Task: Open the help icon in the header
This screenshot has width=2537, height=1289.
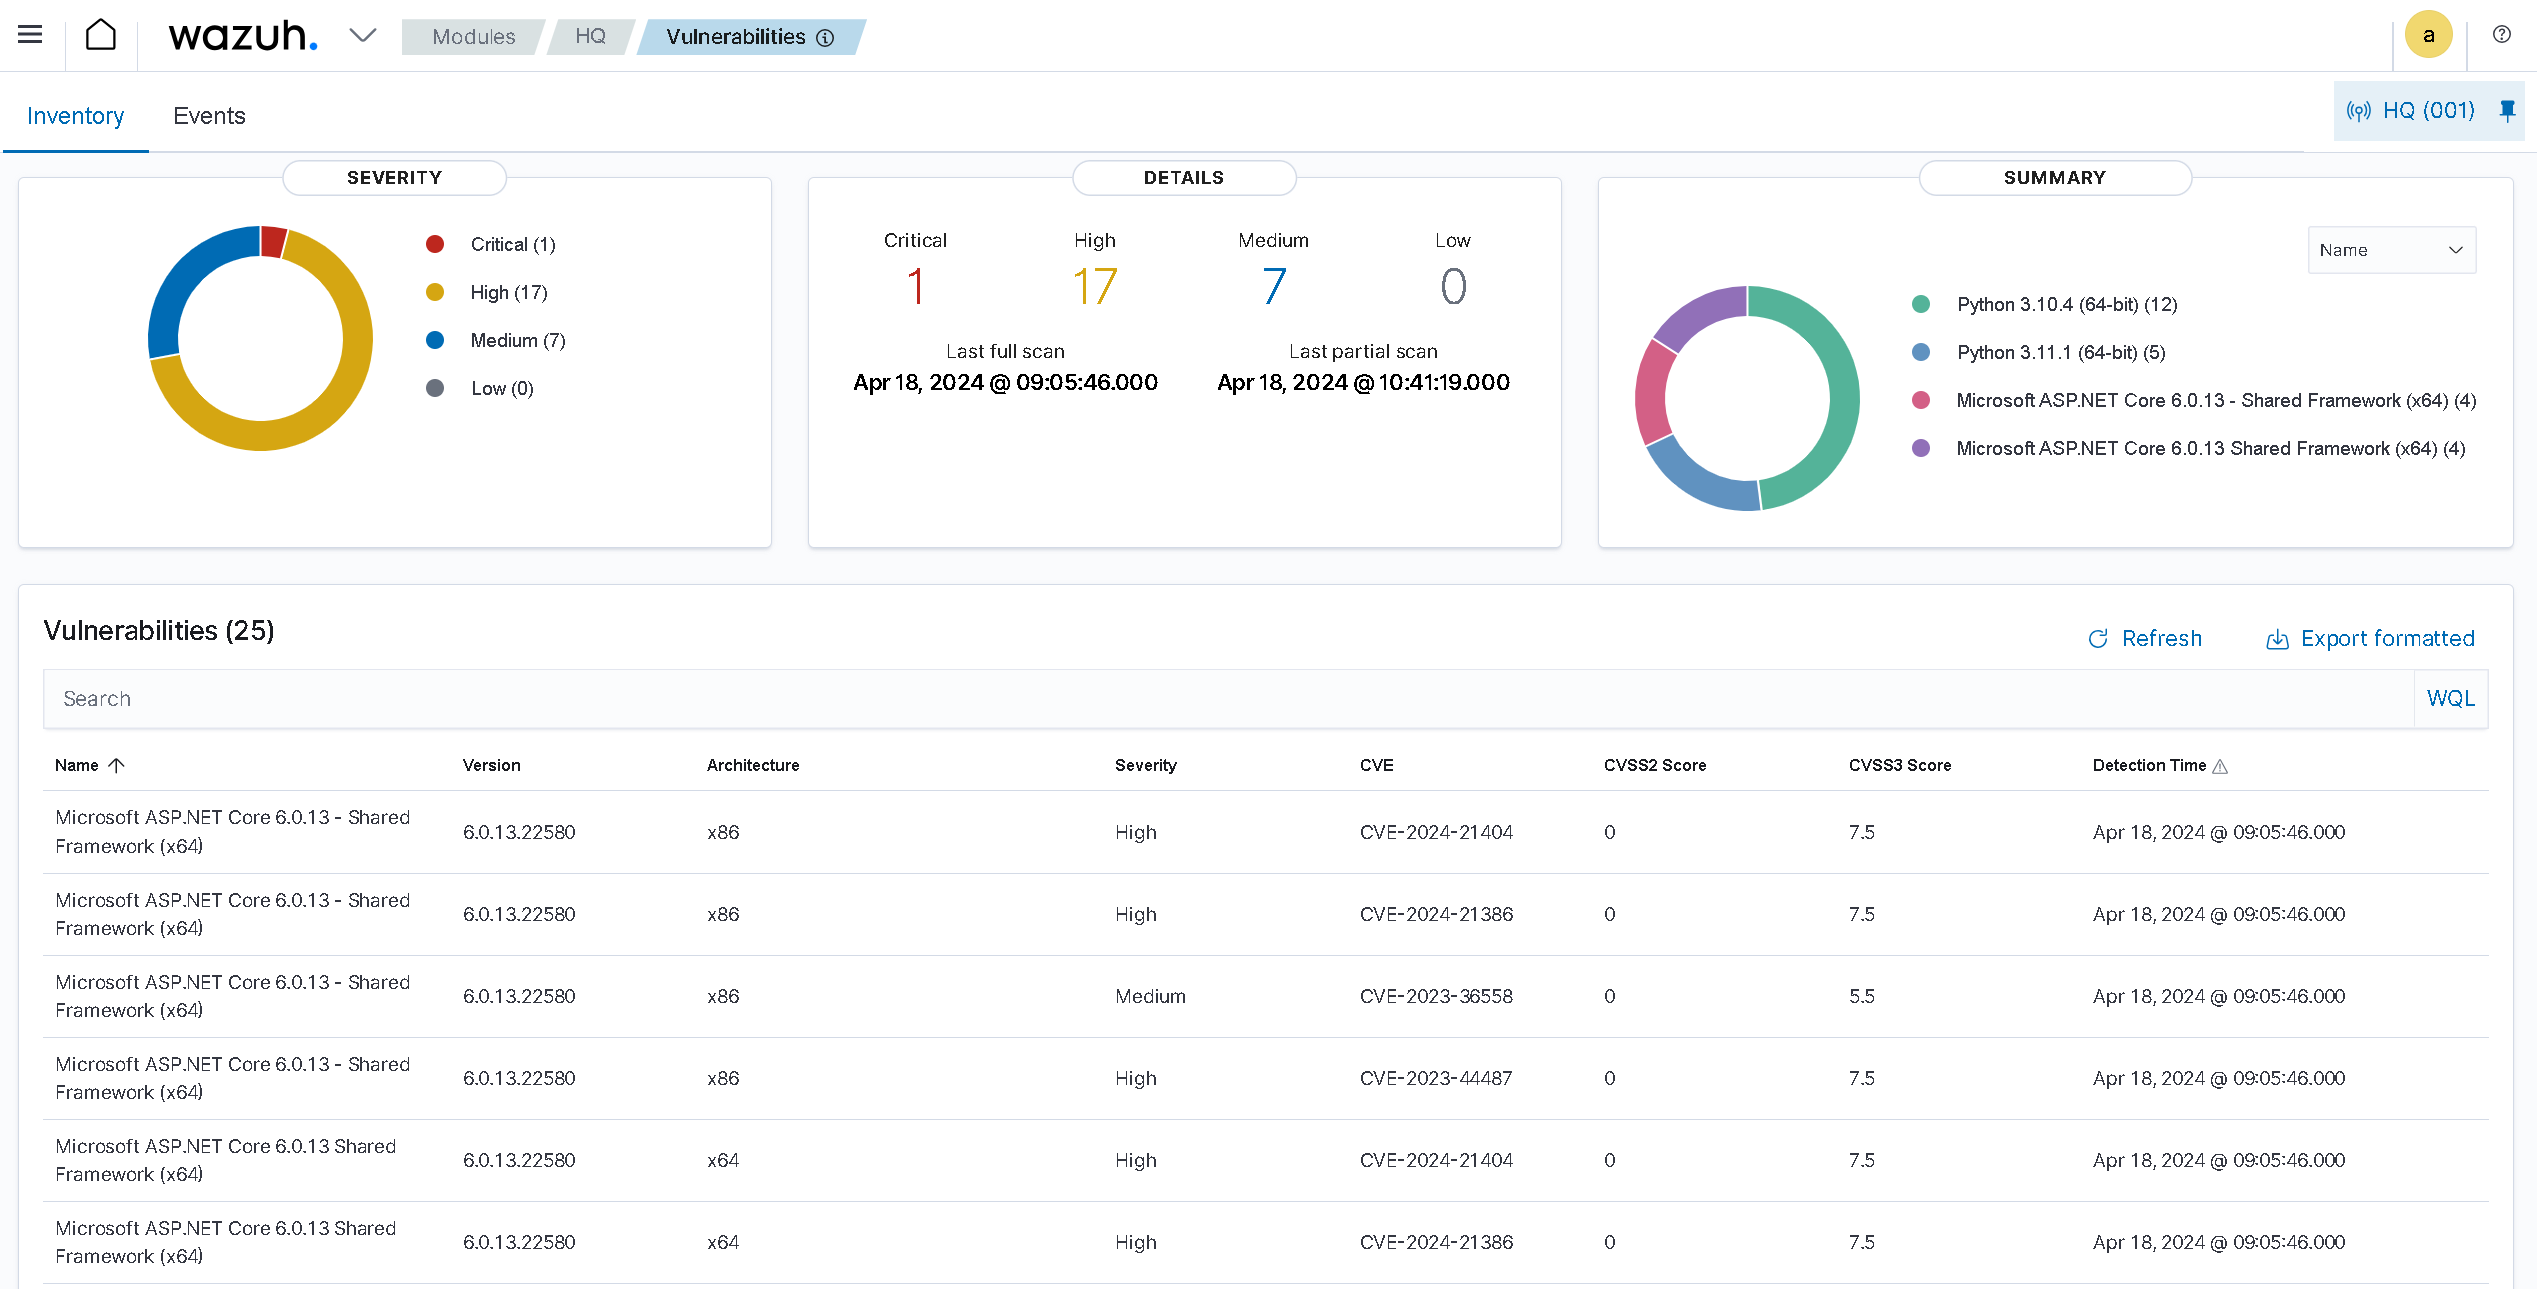Action: click(2501, 35)
